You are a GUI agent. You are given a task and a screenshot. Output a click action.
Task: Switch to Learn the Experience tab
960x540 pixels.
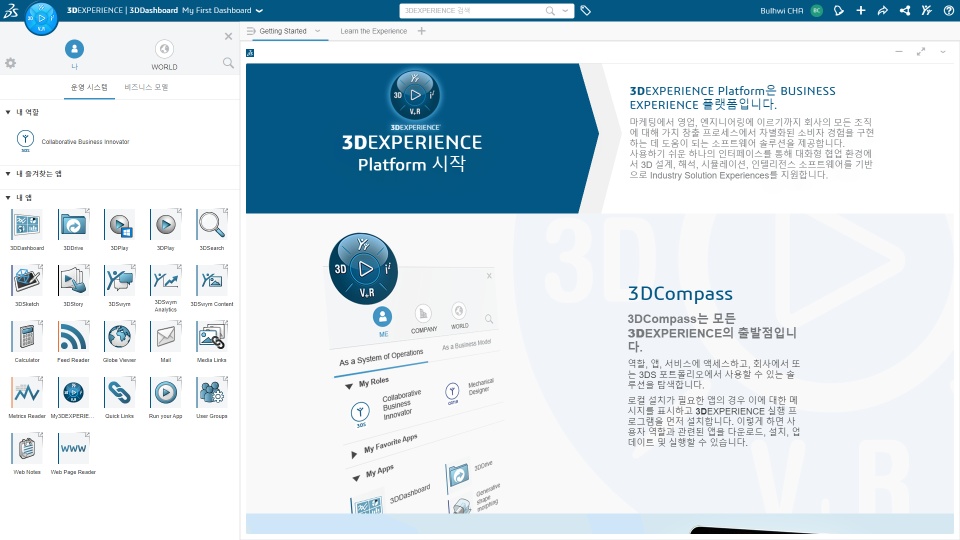point(373,31)
